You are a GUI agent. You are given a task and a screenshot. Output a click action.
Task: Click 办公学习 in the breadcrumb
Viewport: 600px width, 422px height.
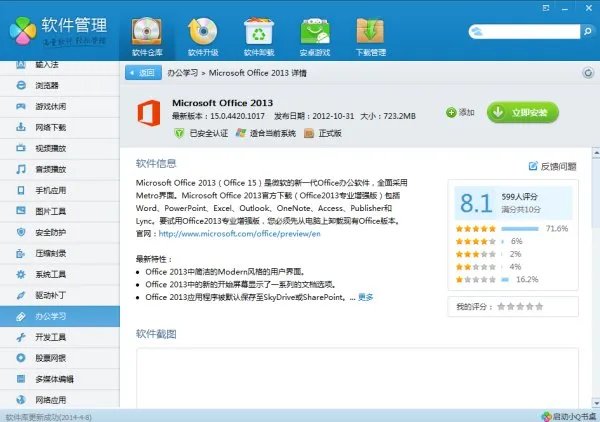tap(183, 73)
